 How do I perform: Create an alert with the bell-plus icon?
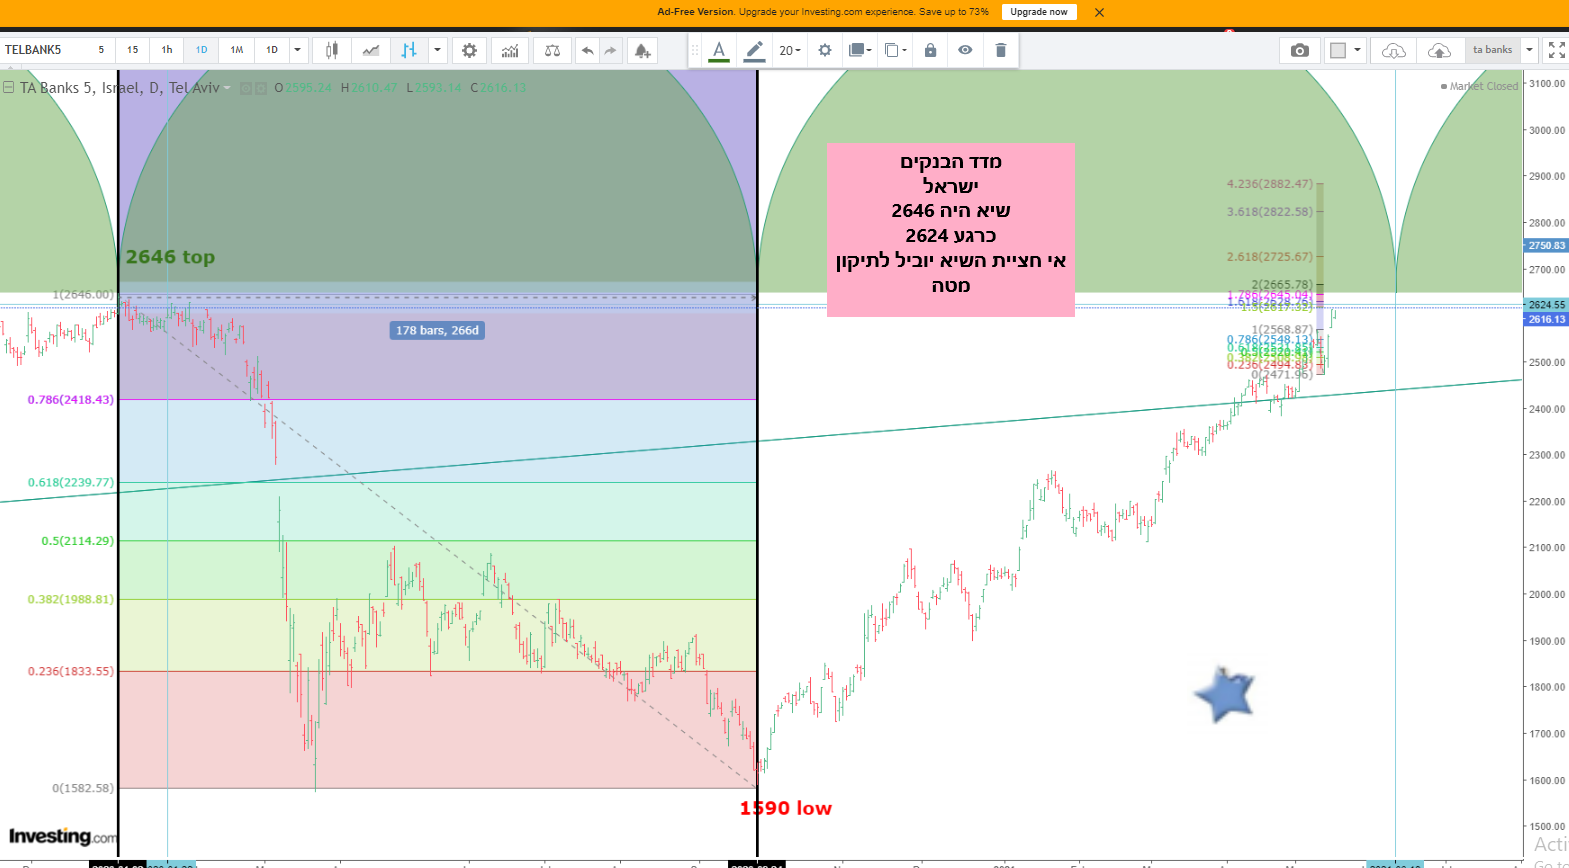coord(642,50)
